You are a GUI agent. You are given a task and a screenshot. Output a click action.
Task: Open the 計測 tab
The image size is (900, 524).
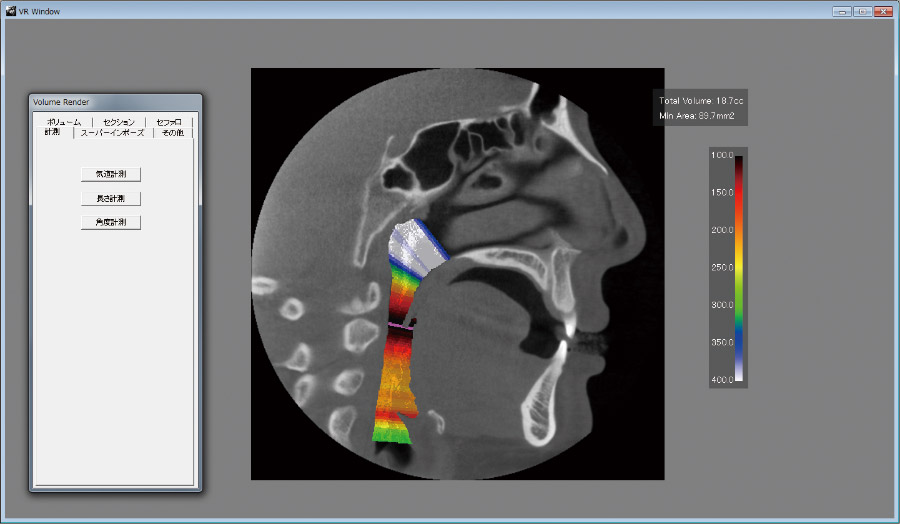pos(52,132)
